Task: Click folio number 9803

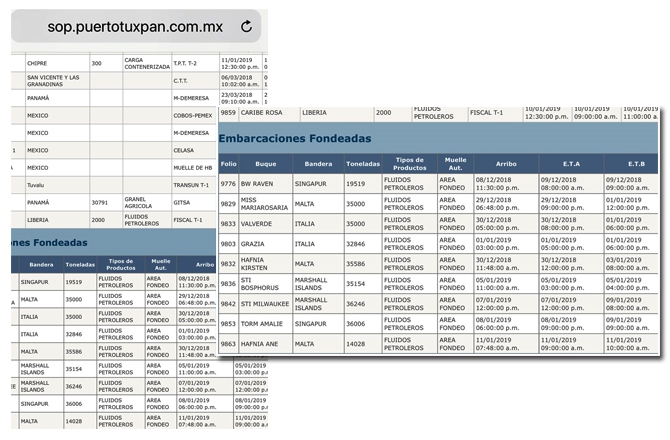Action: click(228, 244)
